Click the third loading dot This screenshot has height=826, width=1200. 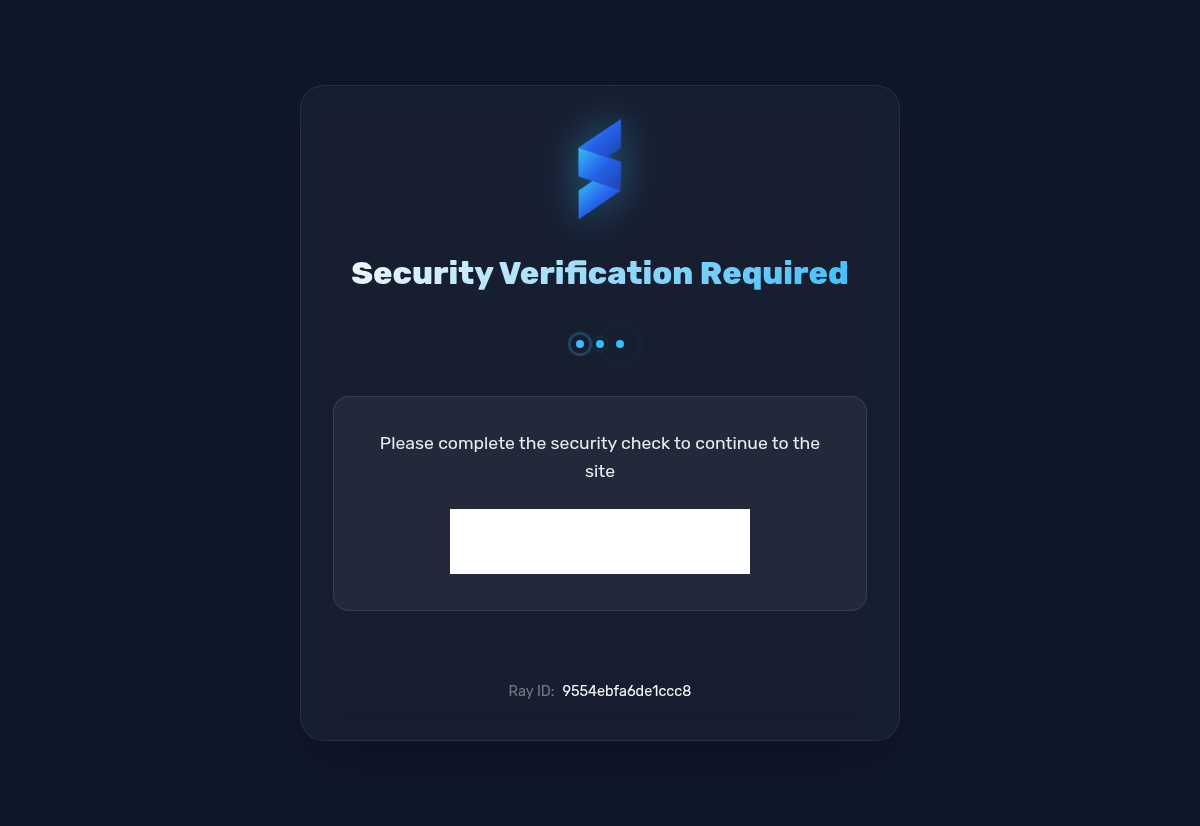click(620, 344)
